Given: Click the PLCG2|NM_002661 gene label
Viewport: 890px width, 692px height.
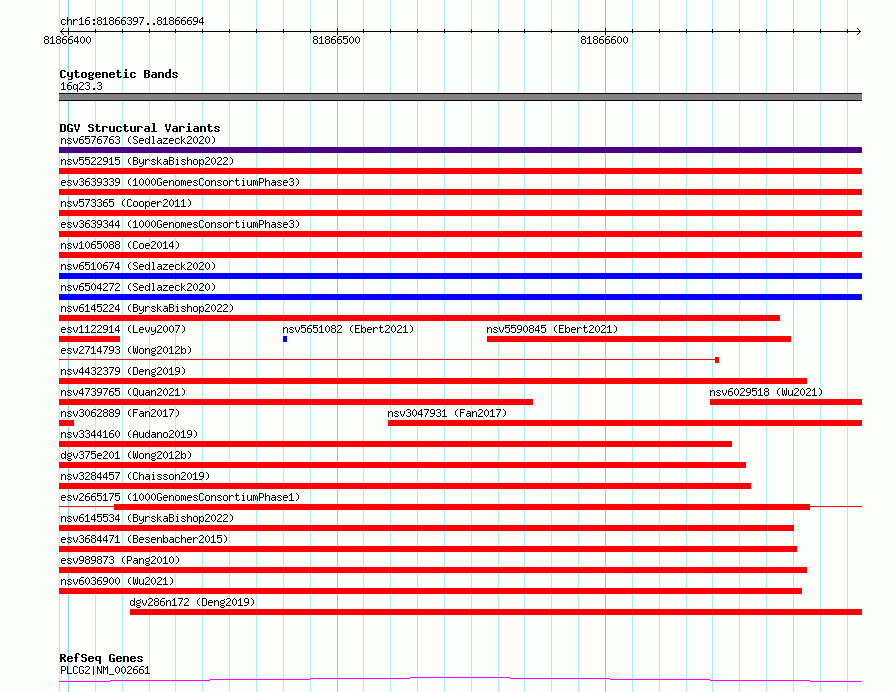Looking at the screenshot, I should (x=105, y=670).
